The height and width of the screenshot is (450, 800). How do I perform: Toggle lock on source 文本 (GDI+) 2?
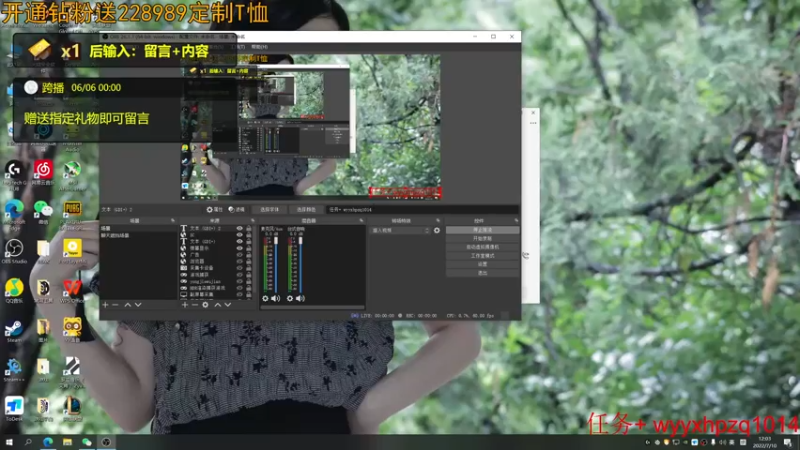(x=249, y=228)
